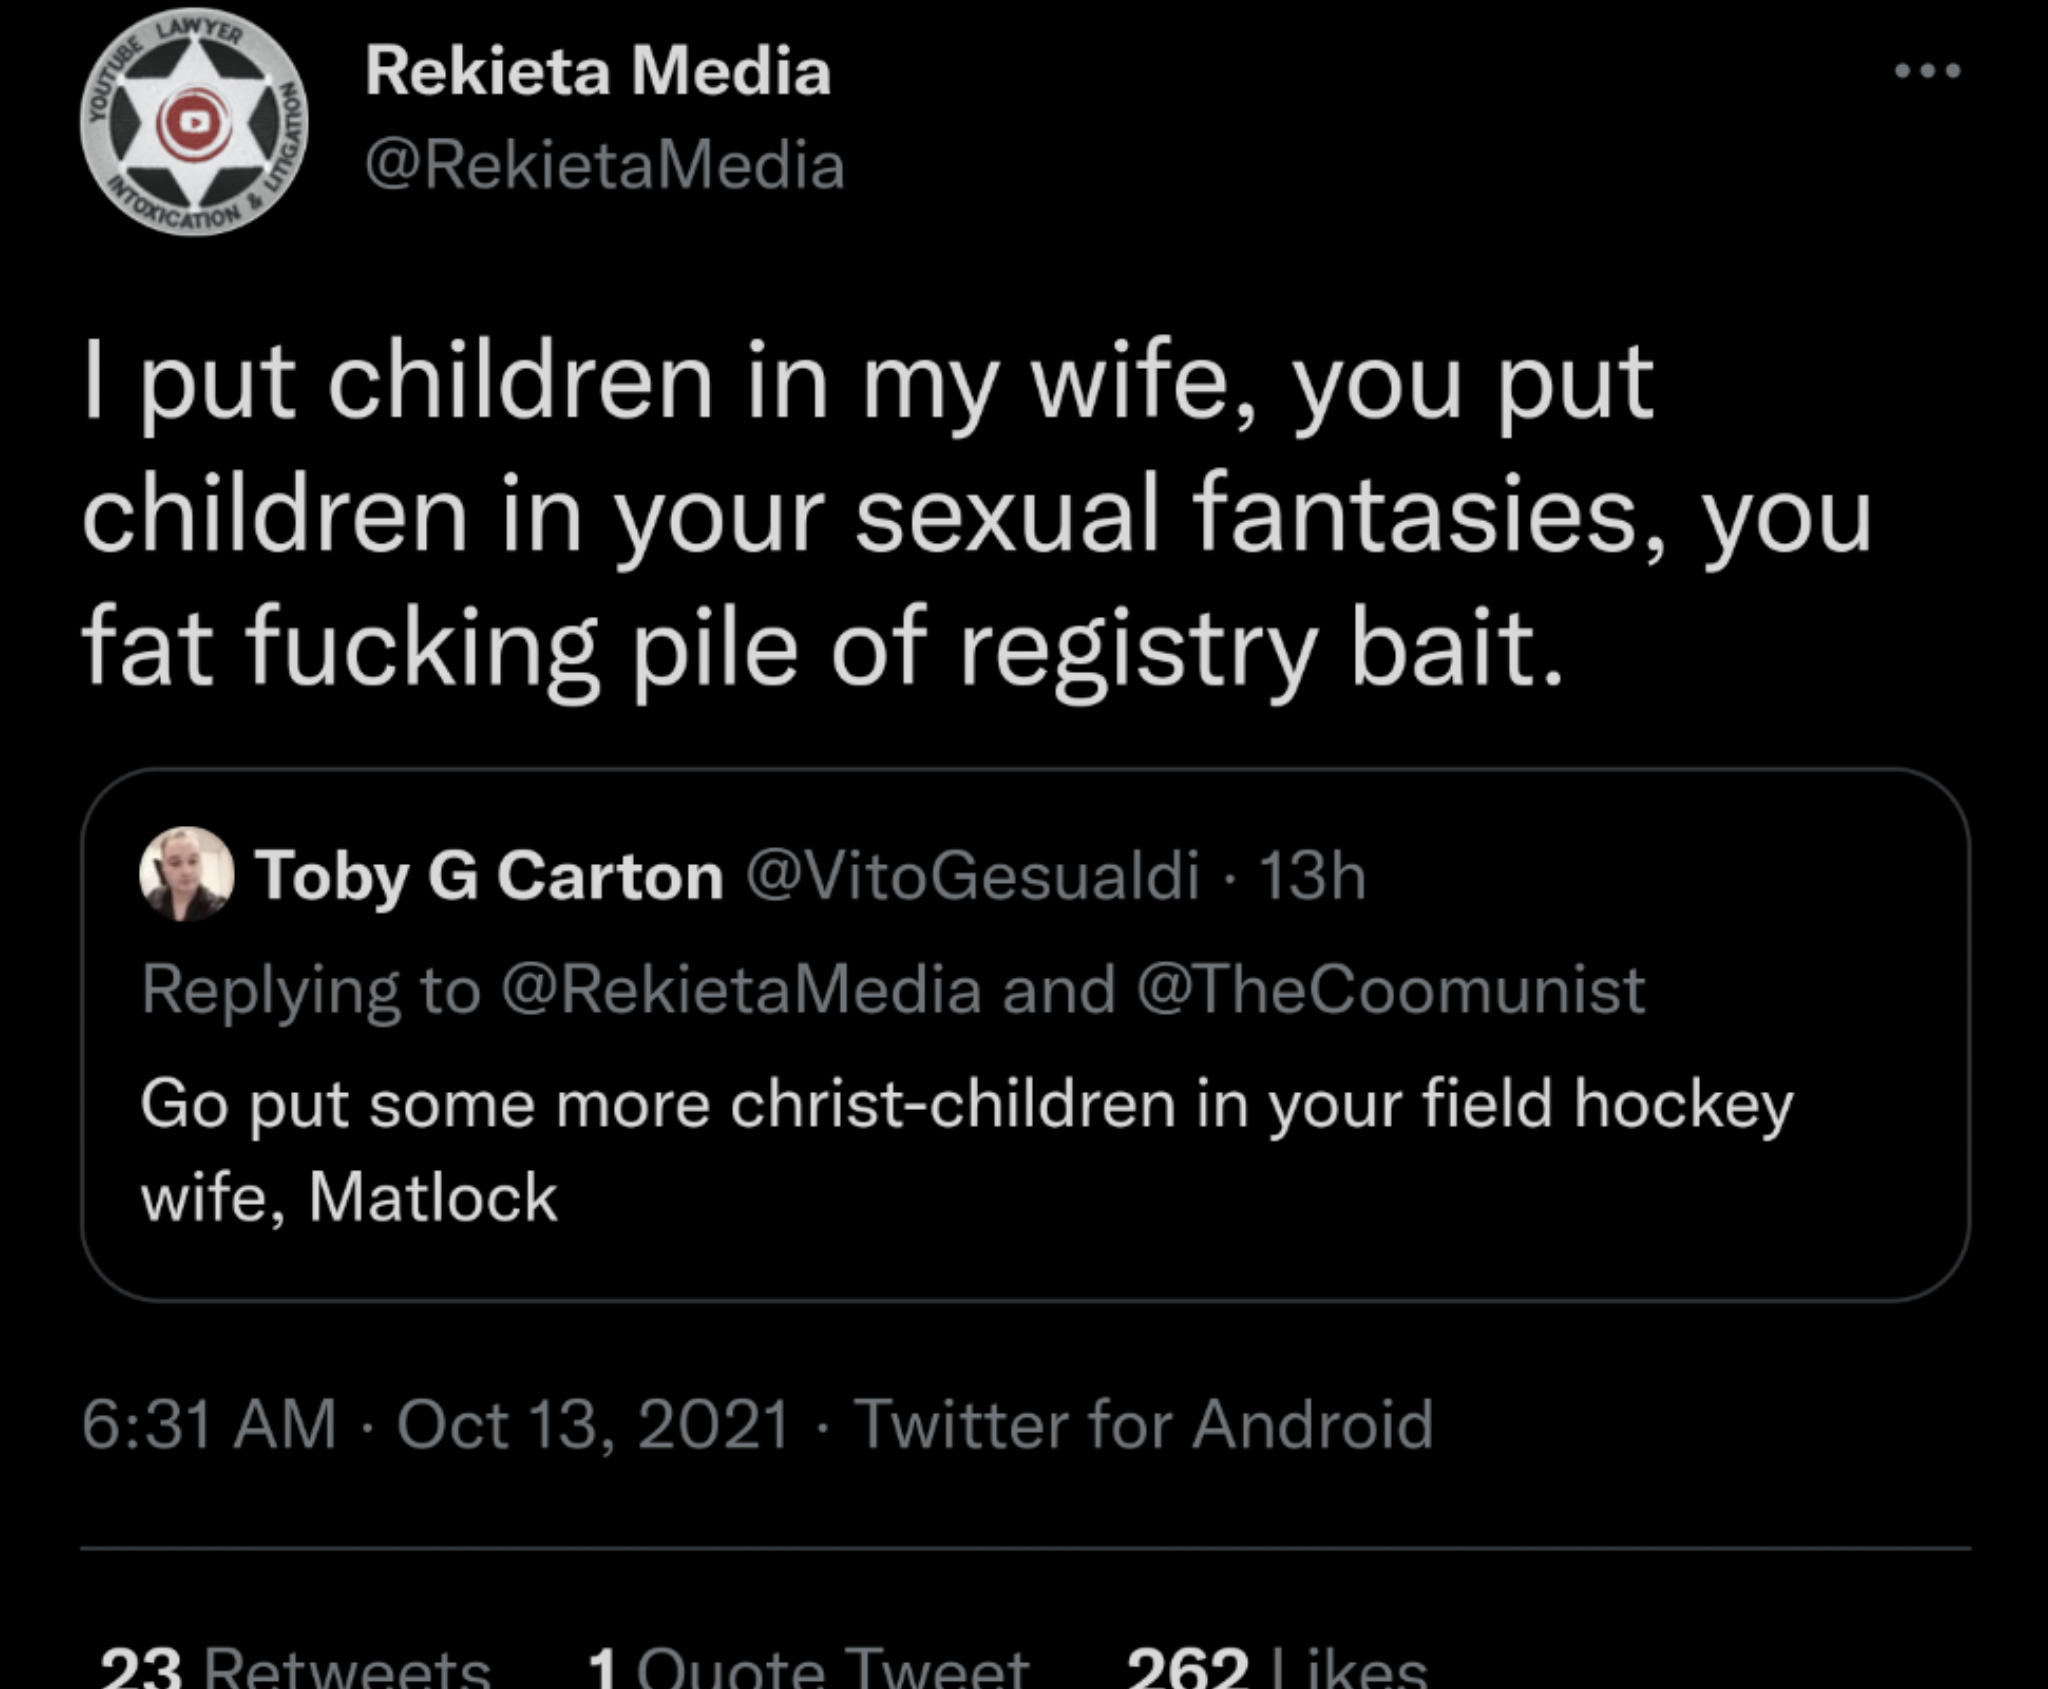Click the Oct 13, 2021 date

pos(594,1424)
